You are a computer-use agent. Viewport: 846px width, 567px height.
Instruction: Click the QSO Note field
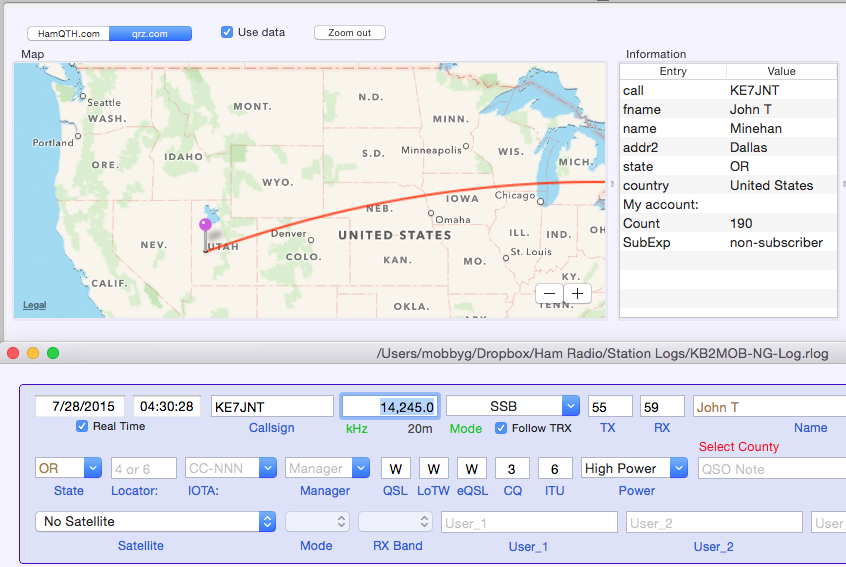click(770, 468)
